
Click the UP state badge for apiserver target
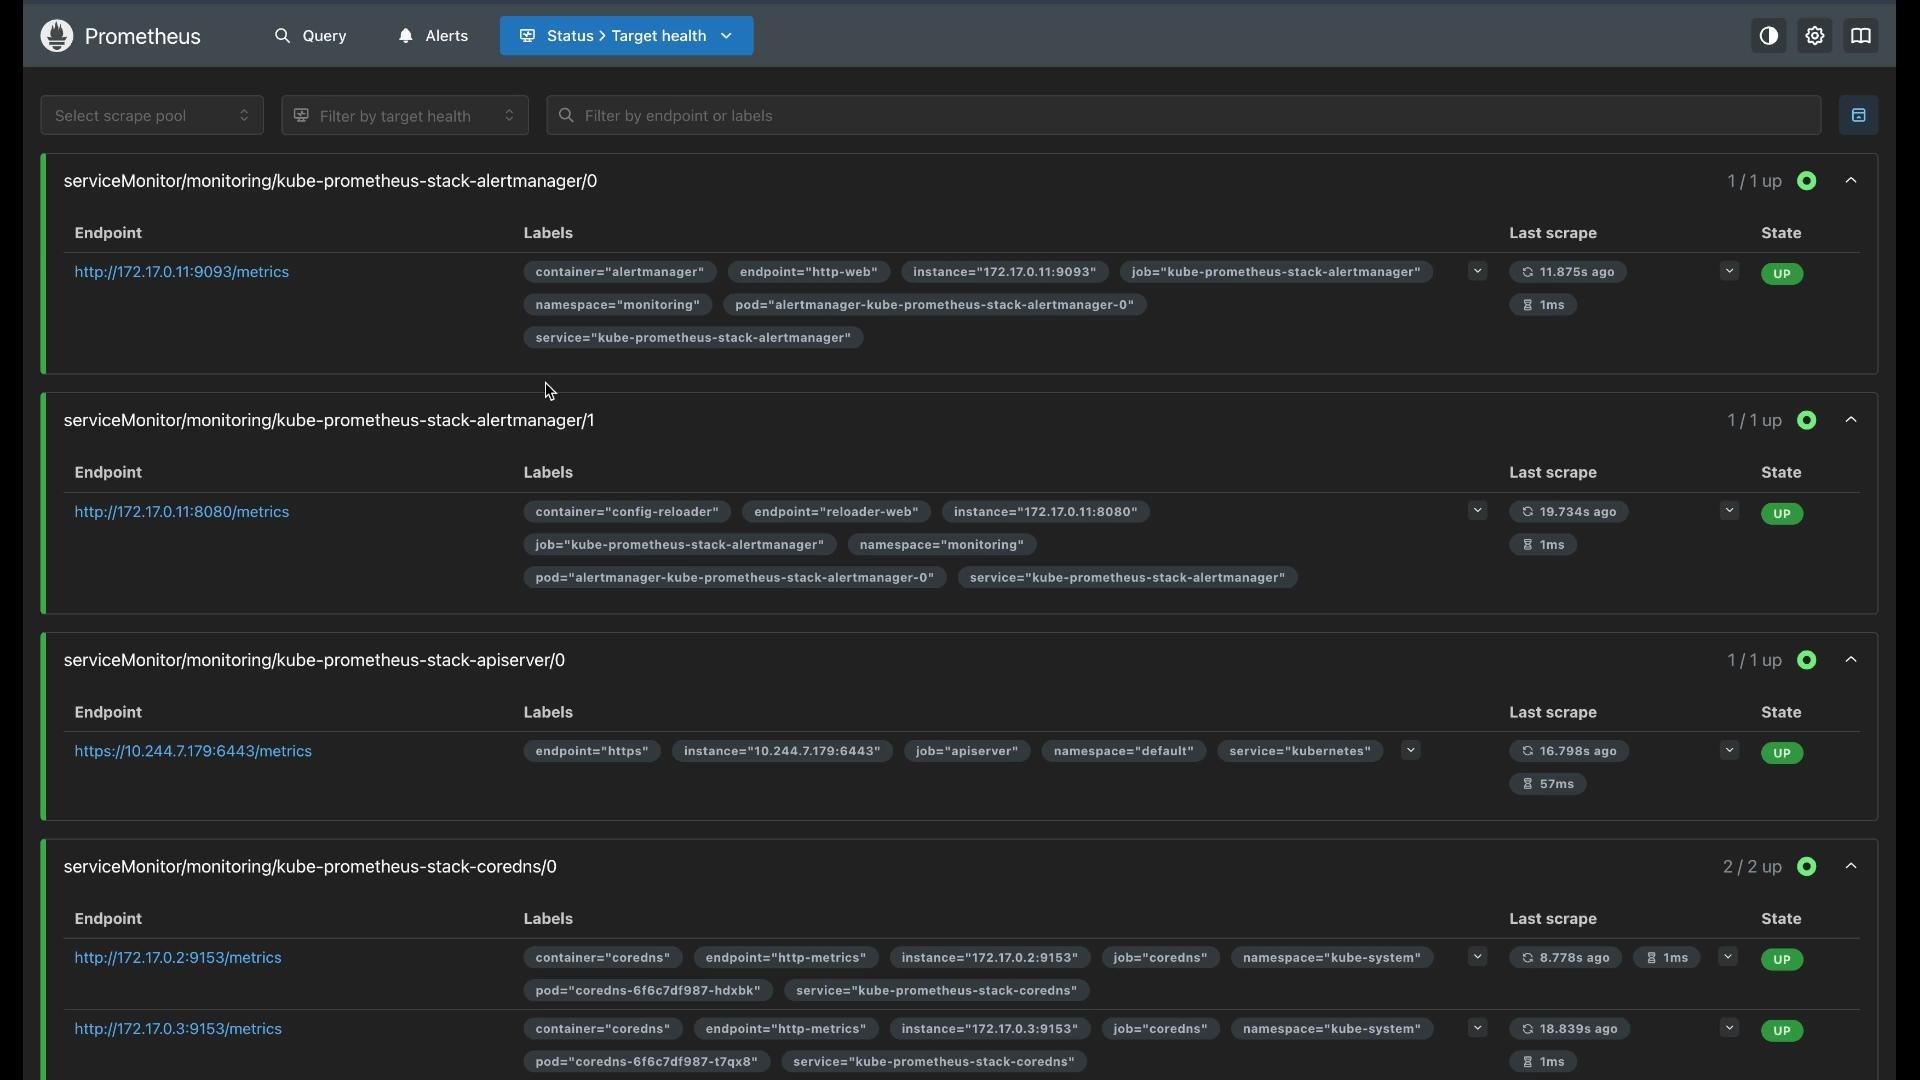1783,754
